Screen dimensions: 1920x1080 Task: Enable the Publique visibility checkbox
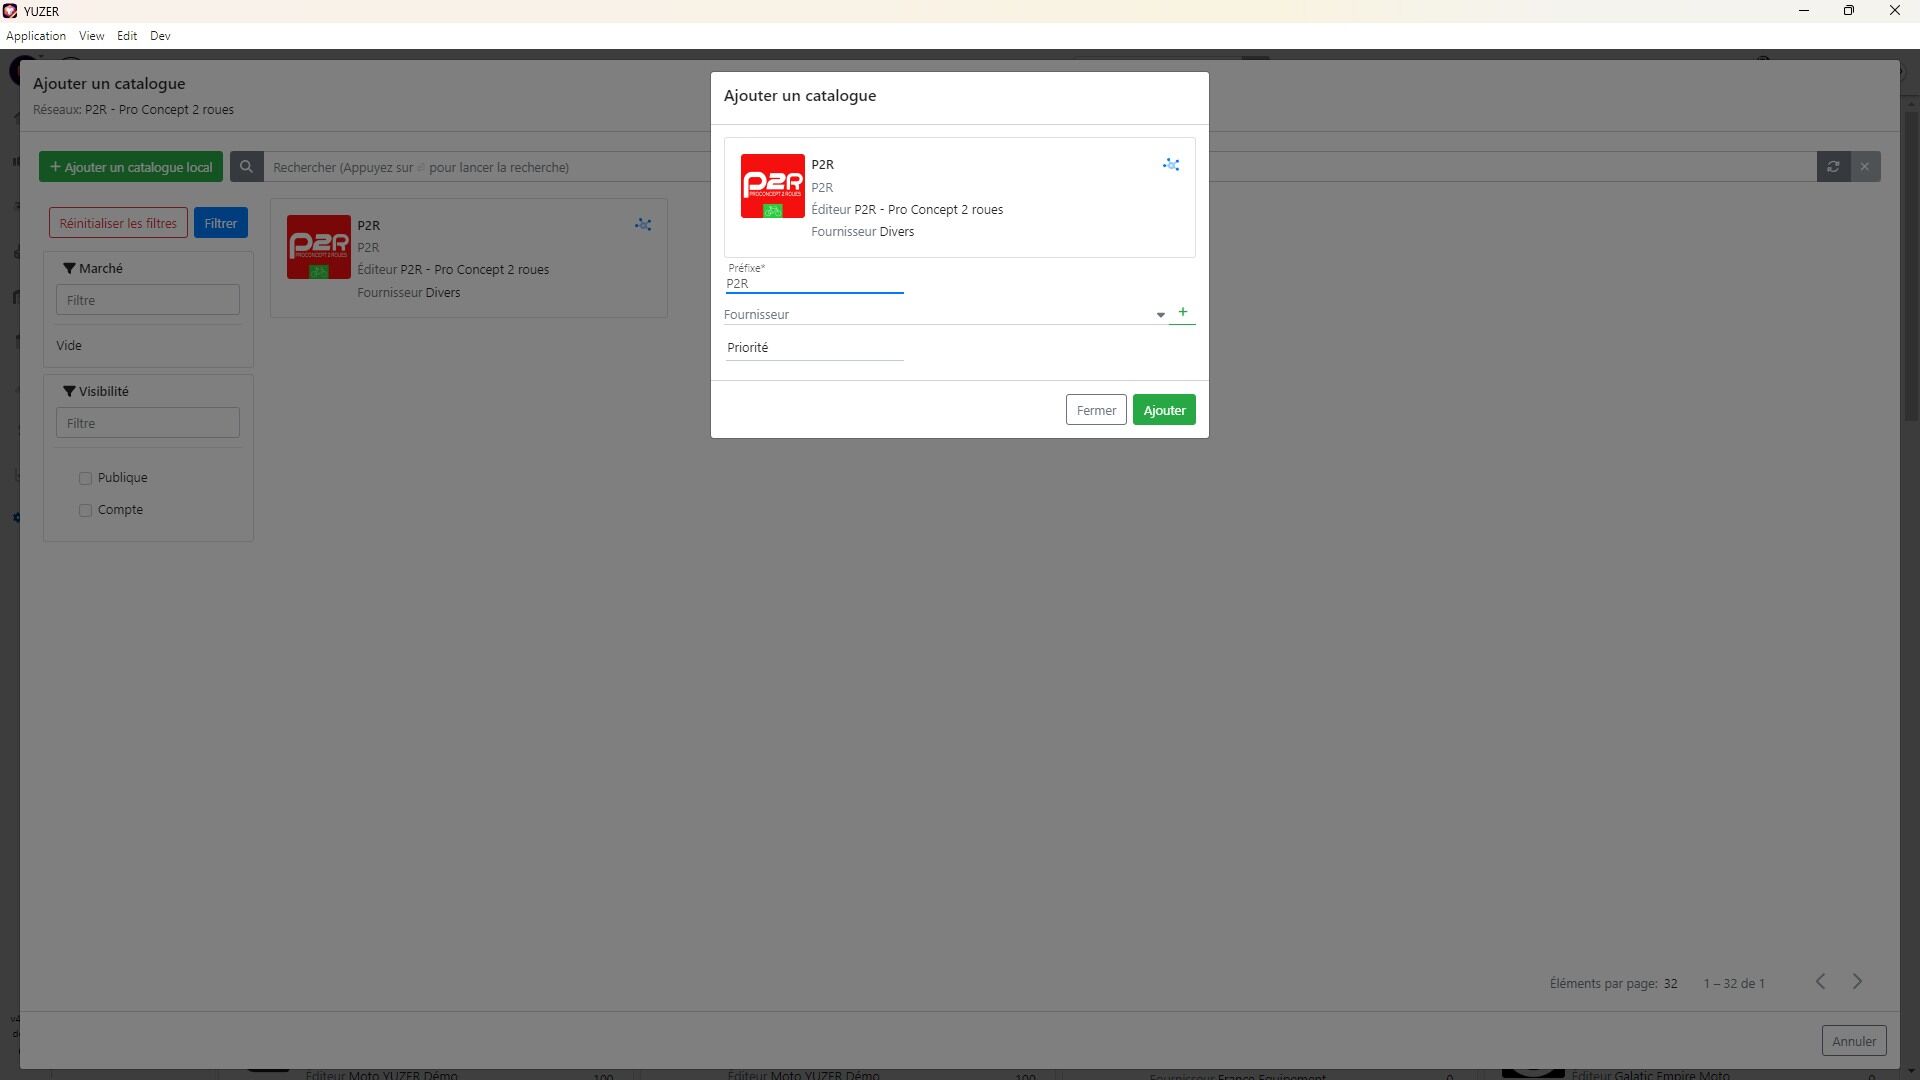click(86, 479)
